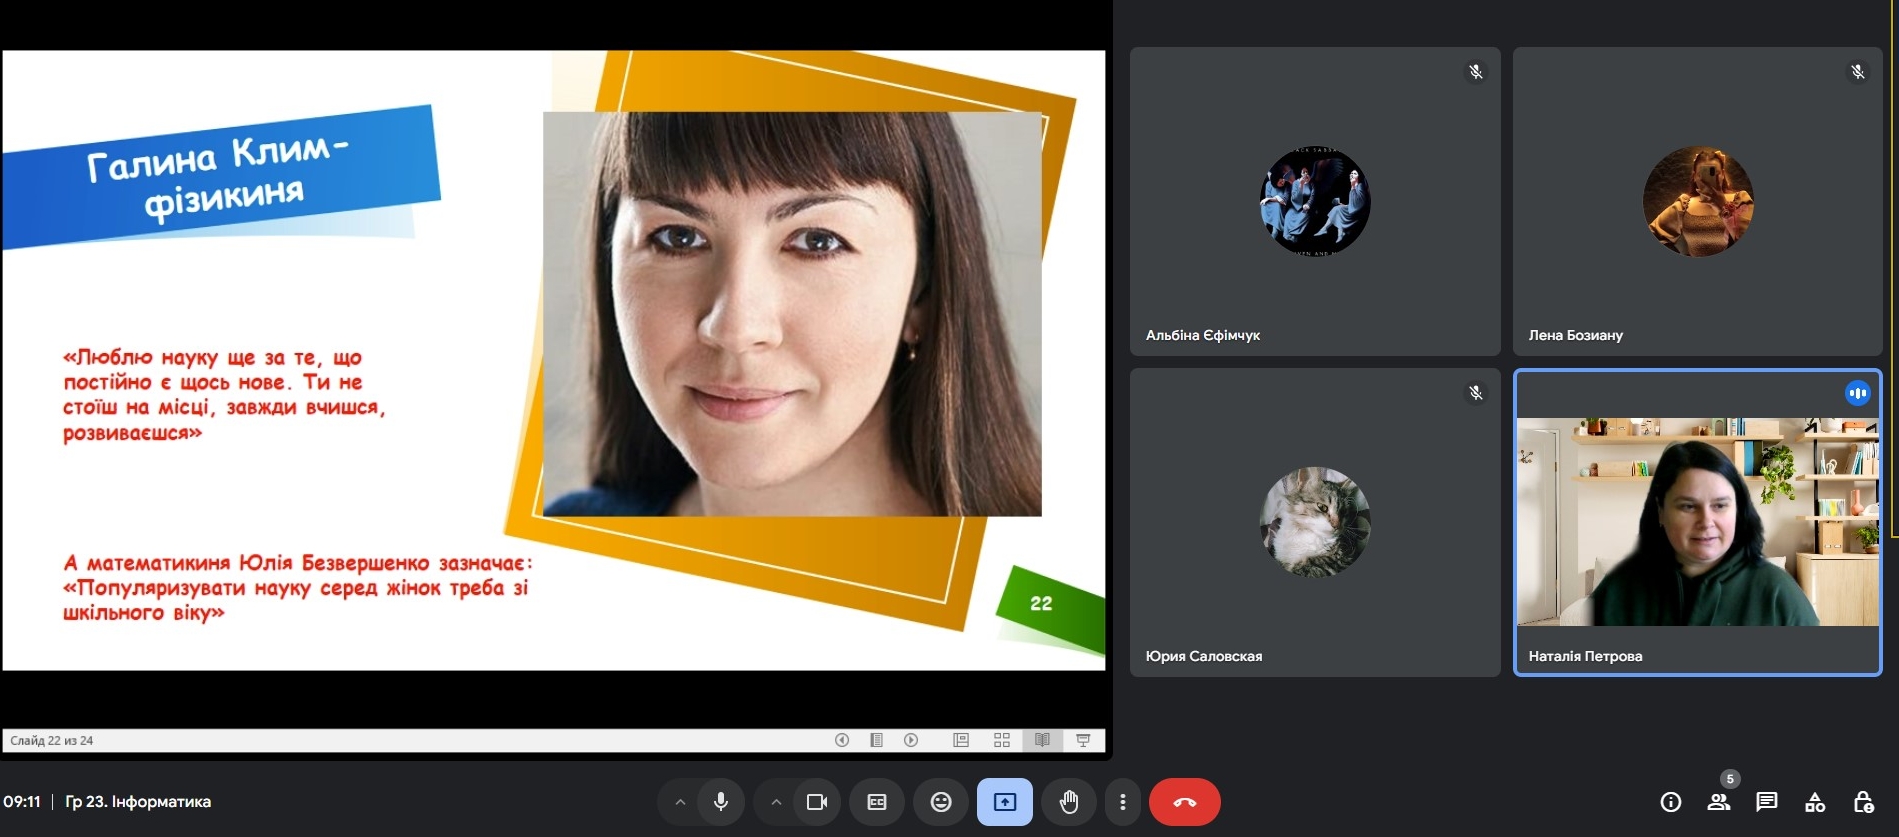Screen dimensions: 1899x837
Task: Open slide list menu in slideshow bar
Action: click(x=876, y=740)
